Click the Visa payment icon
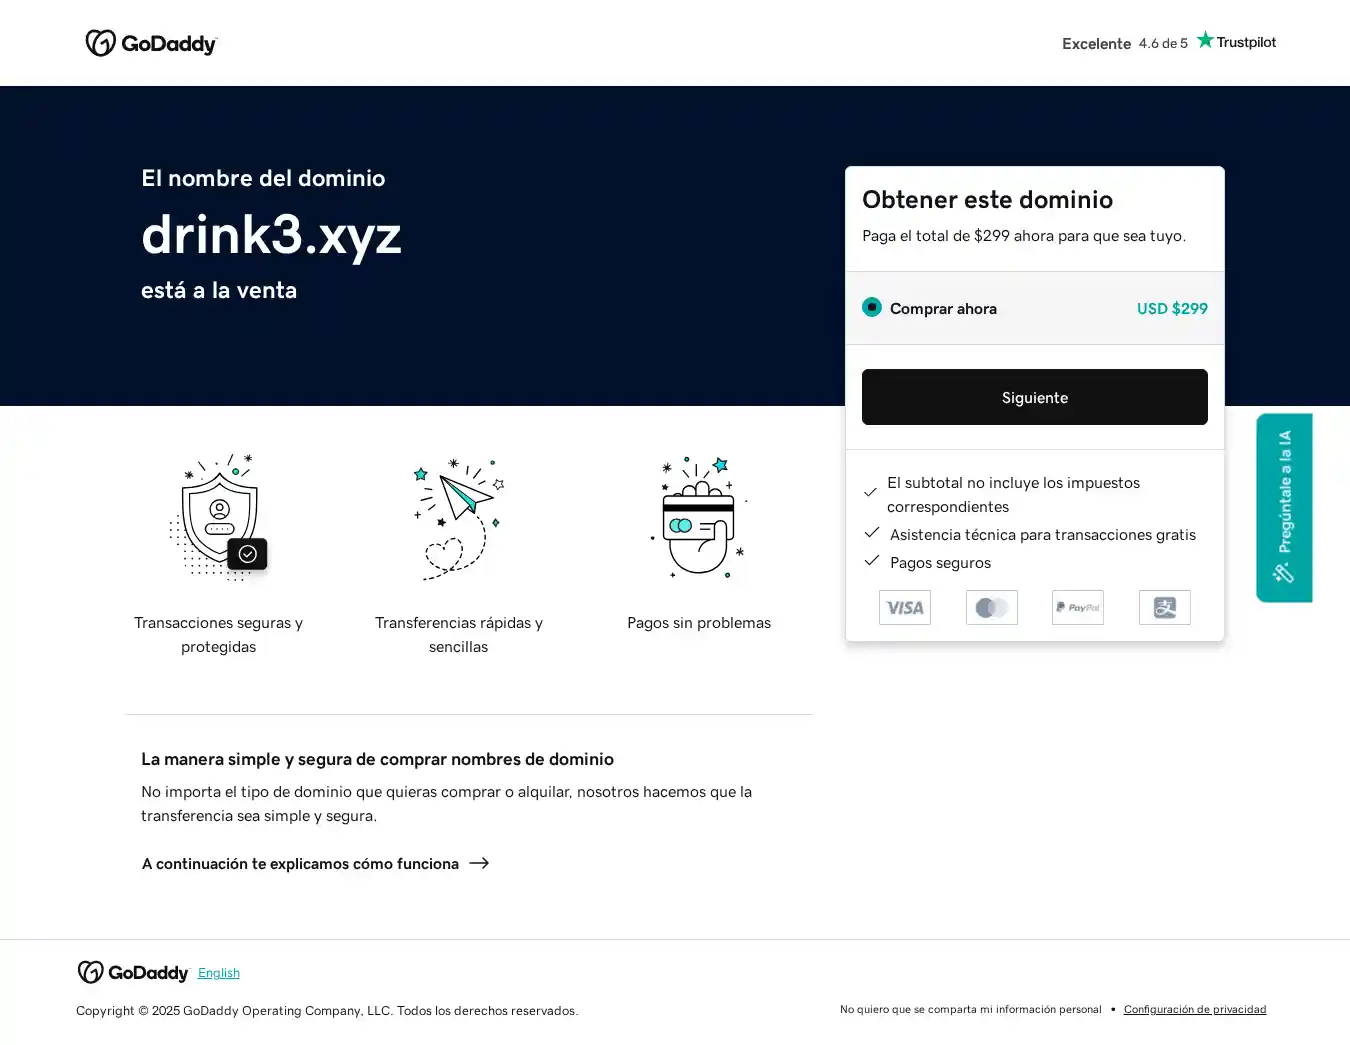 coord(904,608)
